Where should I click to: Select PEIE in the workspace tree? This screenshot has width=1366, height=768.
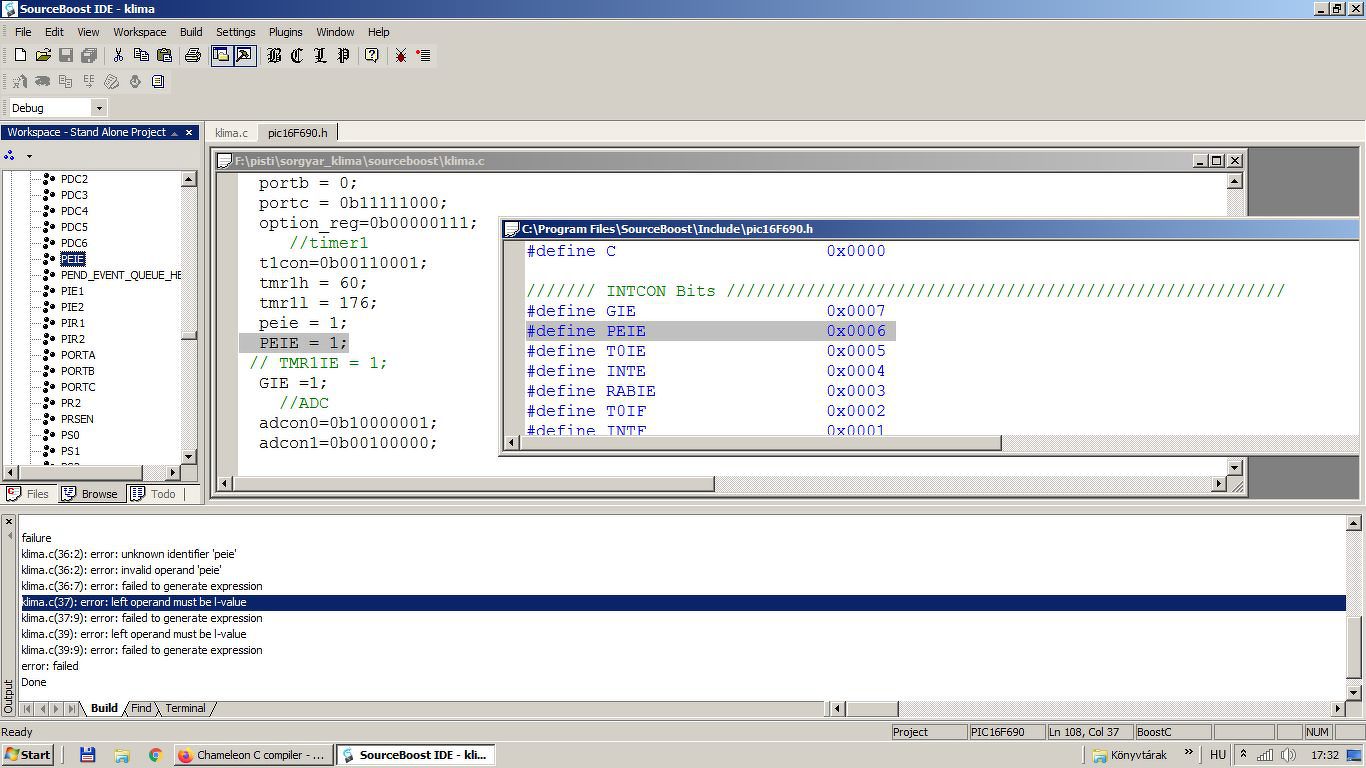point(72,259)
